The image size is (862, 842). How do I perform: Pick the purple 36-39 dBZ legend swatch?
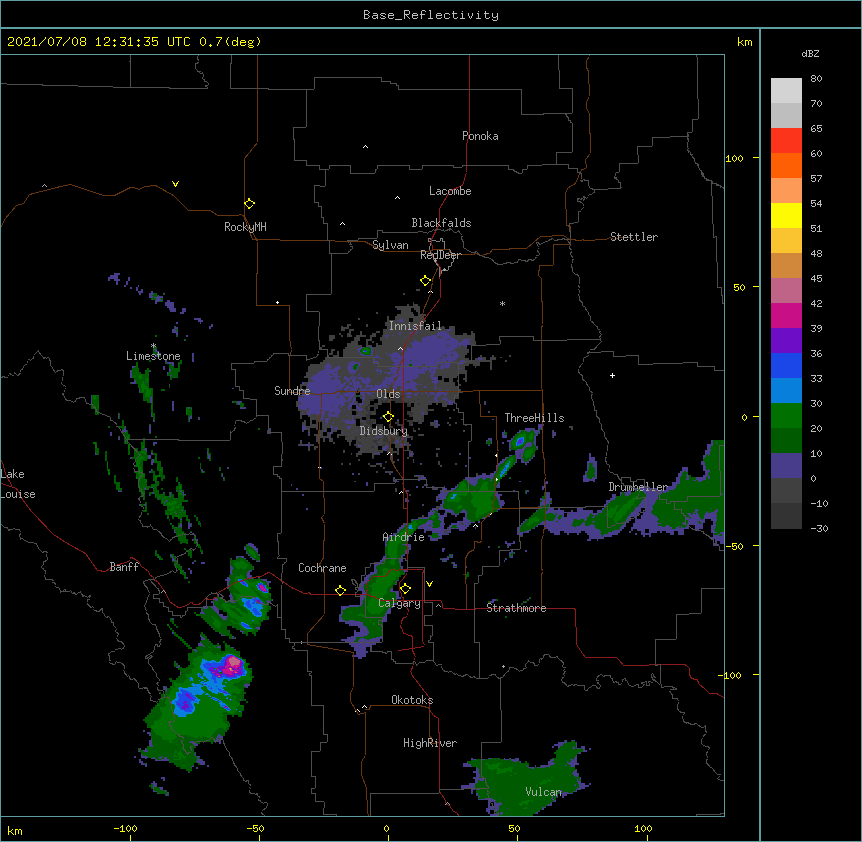click(786, 340)
